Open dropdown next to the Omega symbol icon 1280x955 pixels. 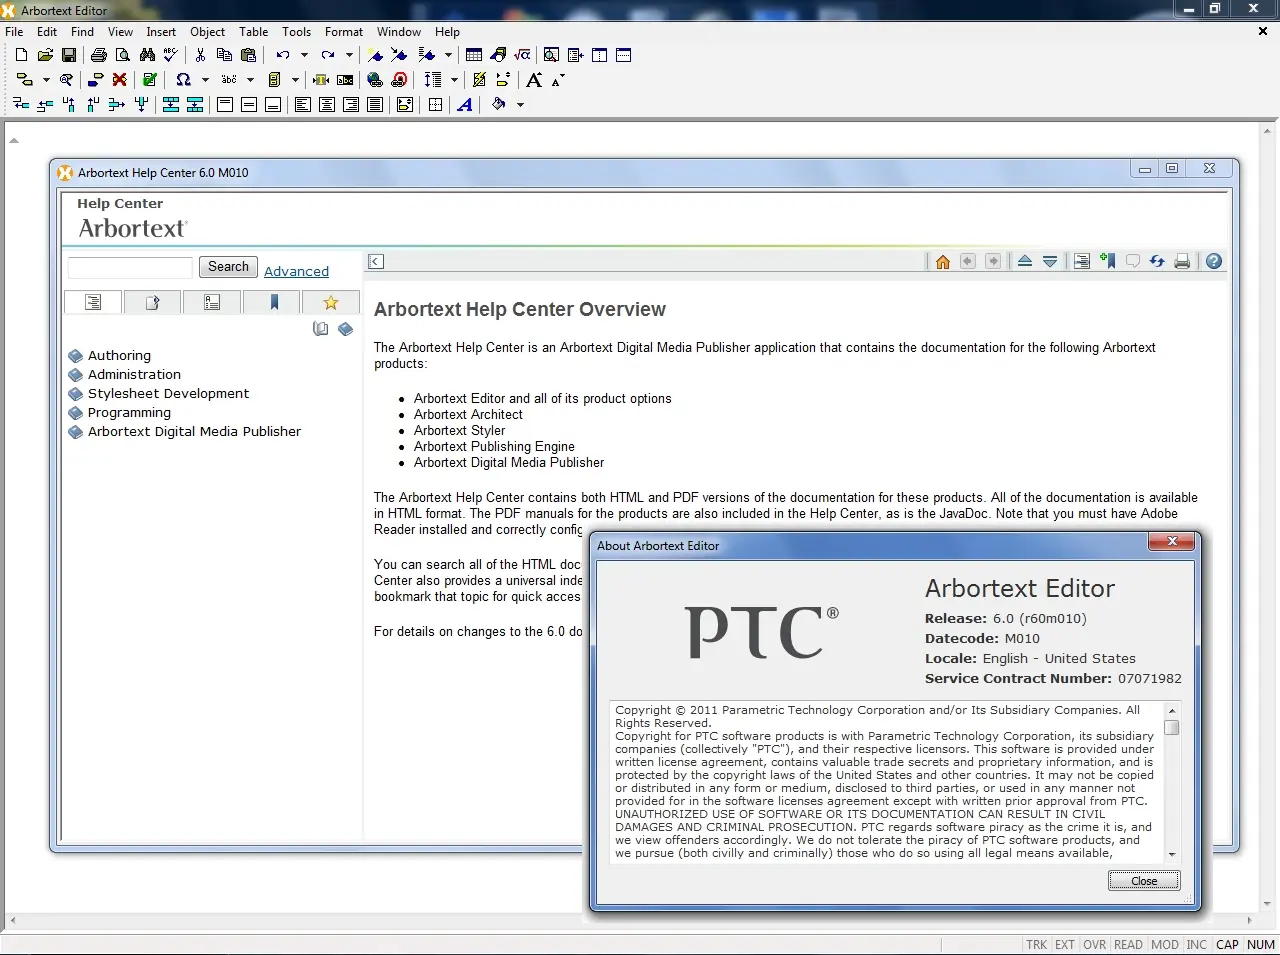[205, 80]
